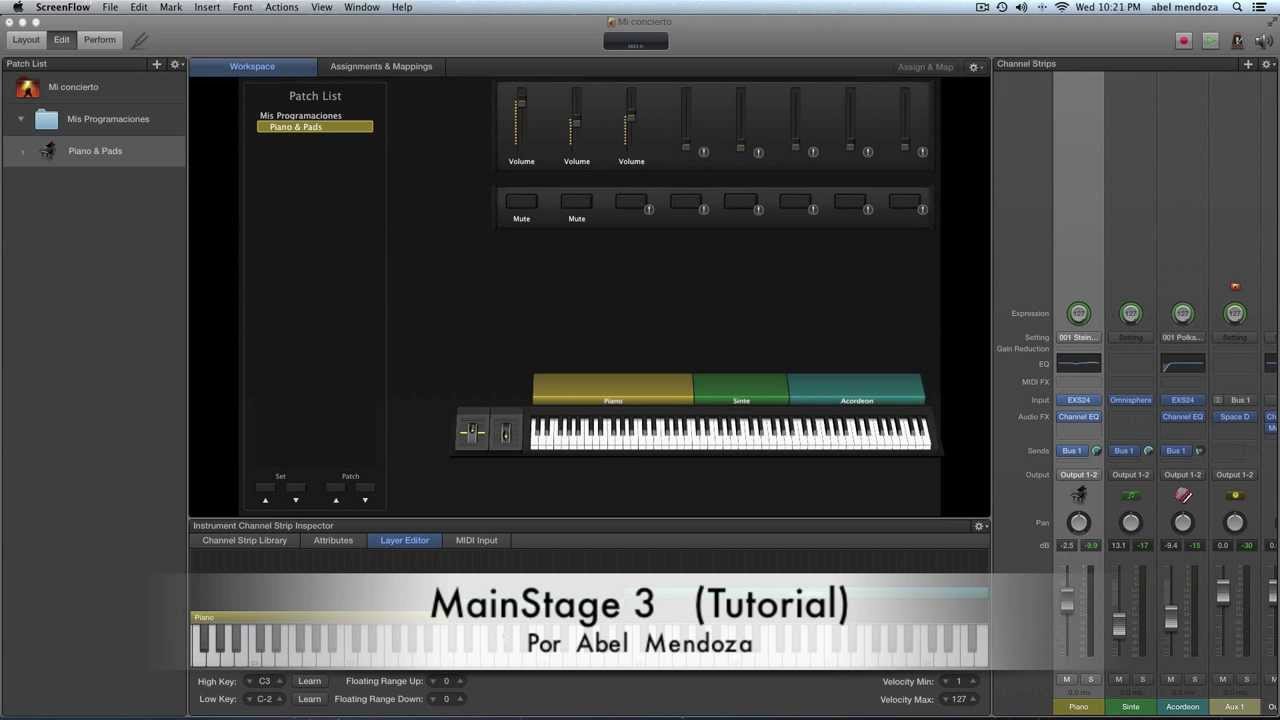Image resolution: width=1280 pixels, height=720 pixels.
Task: Switch to the MIDI Input tab
Action: click(x=477, y=541)
